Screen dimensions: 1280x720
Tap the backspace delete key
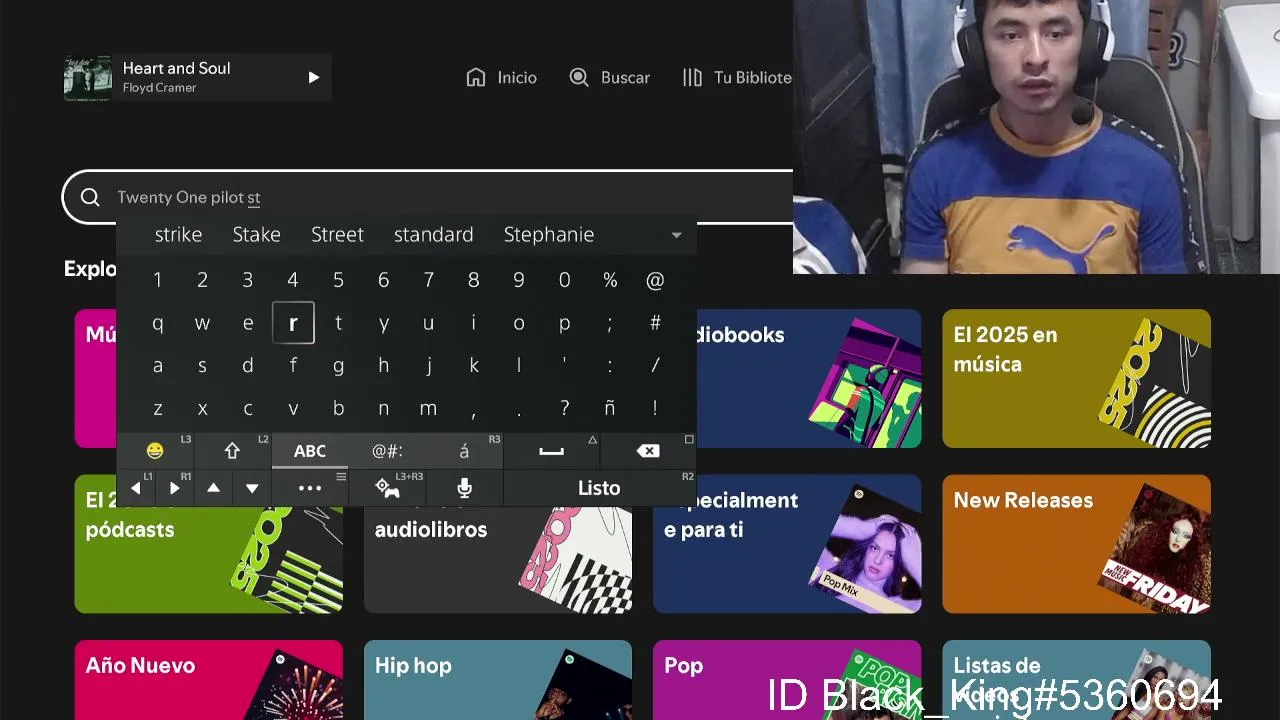click(648, 451)
